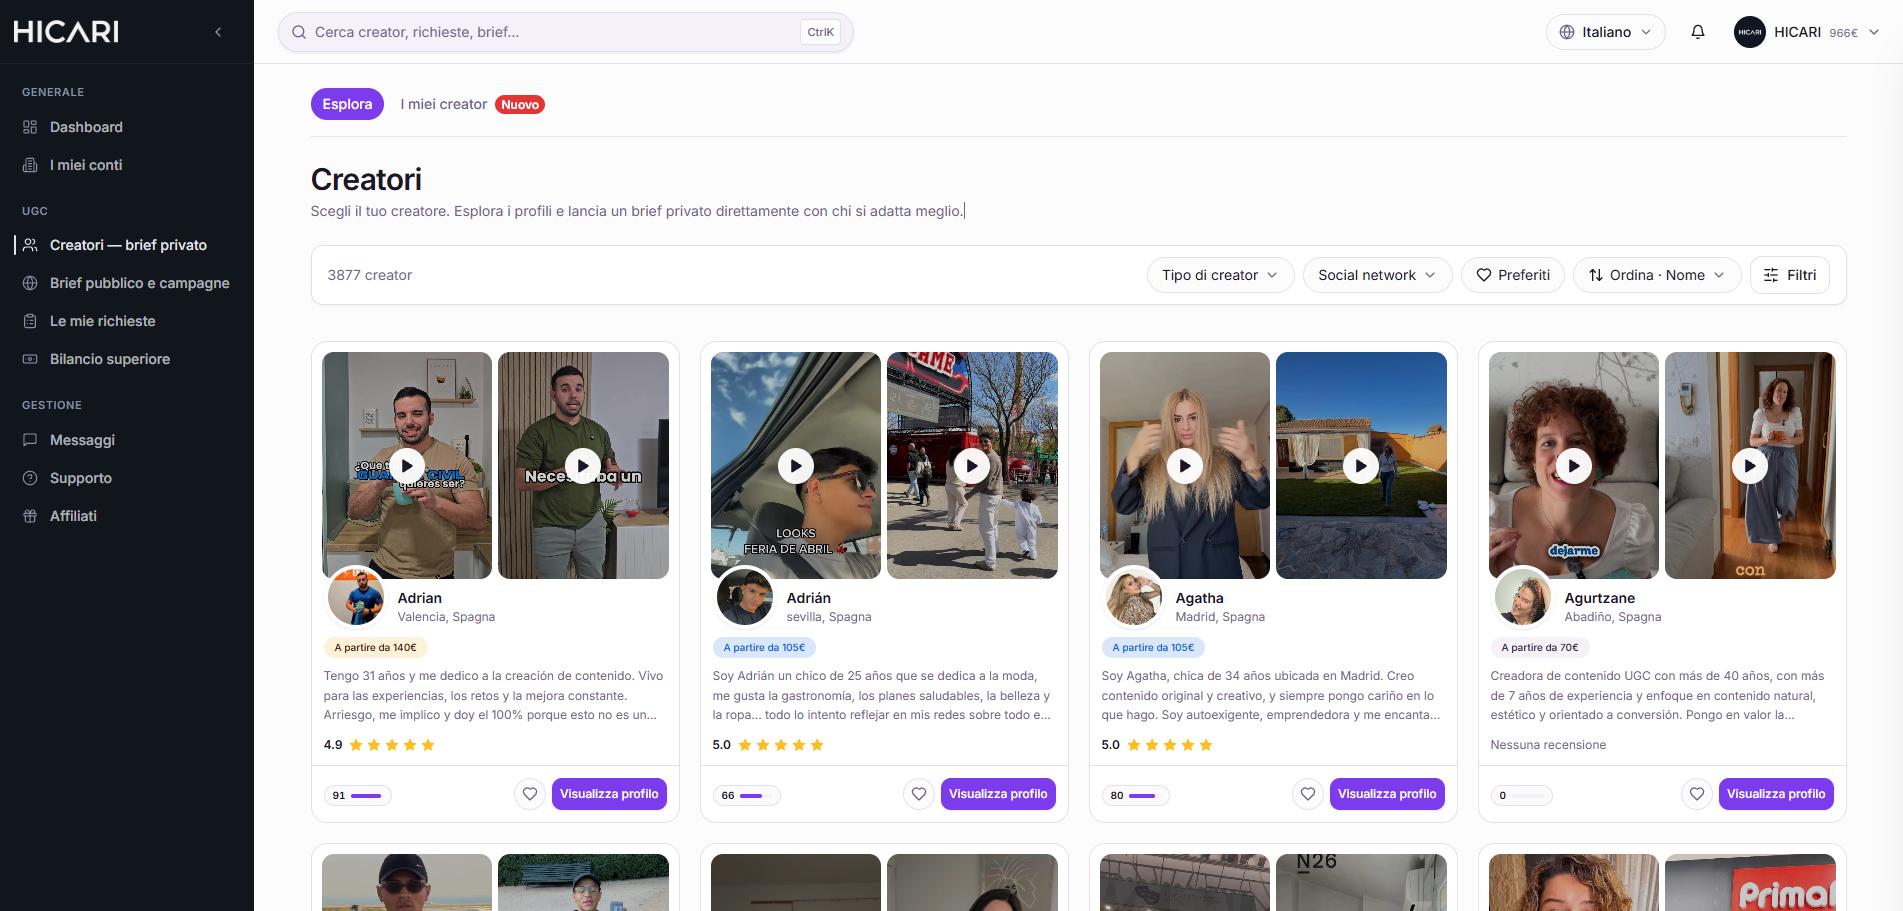Play Adrián's fairground video
1903x911 pixels.
pos(972,465)
